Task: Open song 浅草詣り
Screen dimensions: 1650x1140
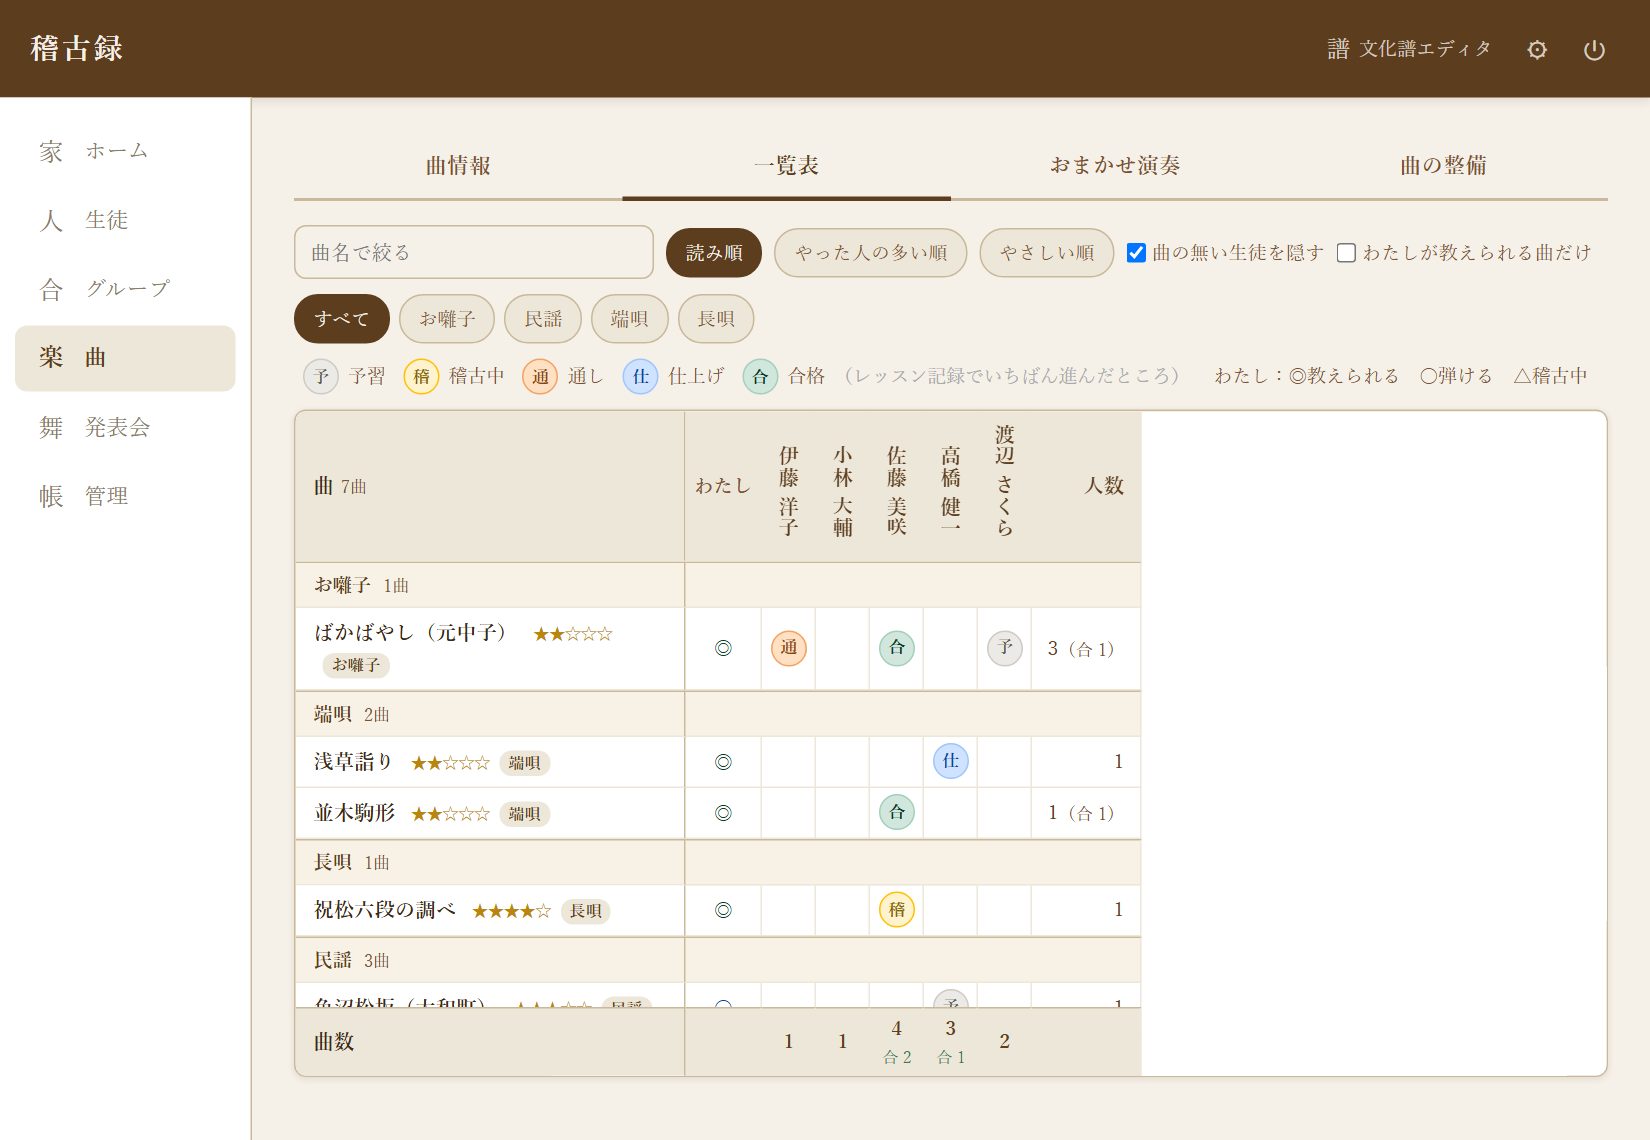Action: click(x=353, y=762)
